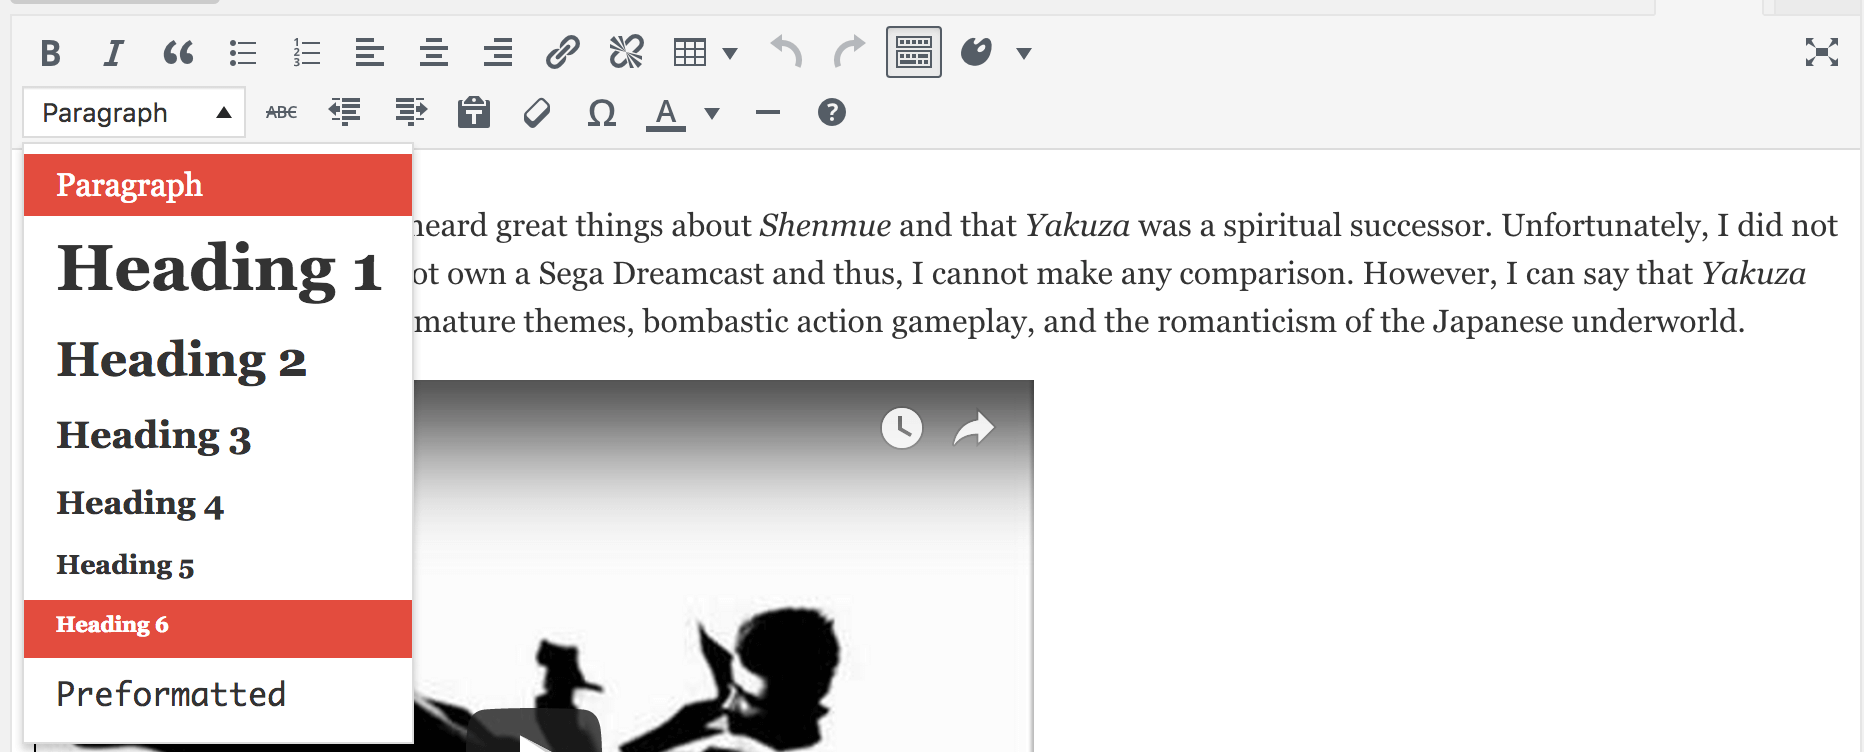Screen dimensions: 1864x752
Task: Insert or edit link
Action: tap(562, 52)
